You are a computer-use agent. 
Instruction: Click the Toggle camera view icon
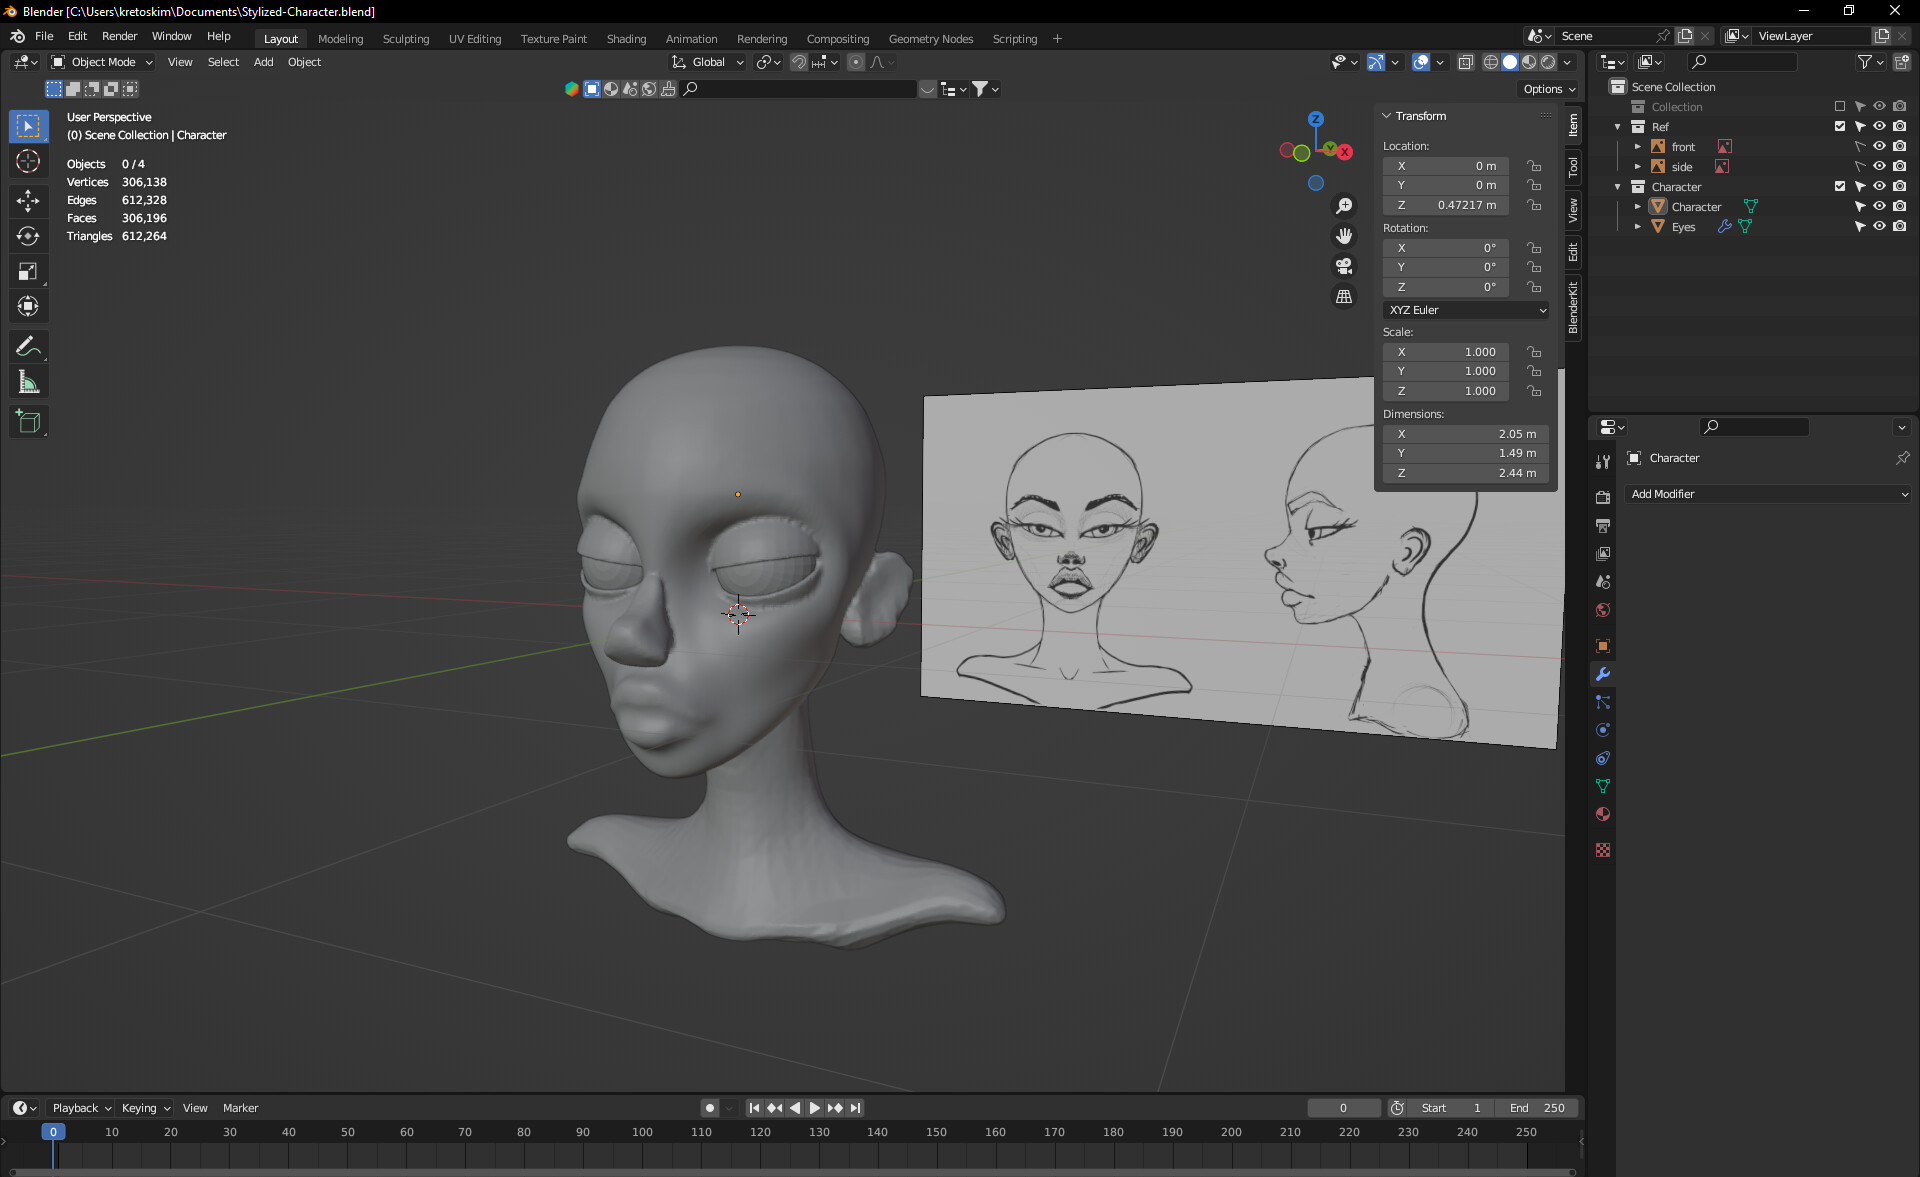[1344, 266]
